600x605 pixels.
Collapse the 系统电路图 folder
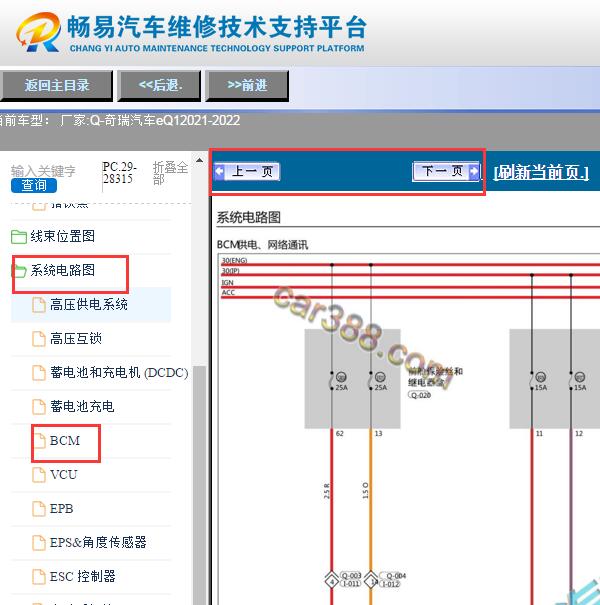point(63,270)
